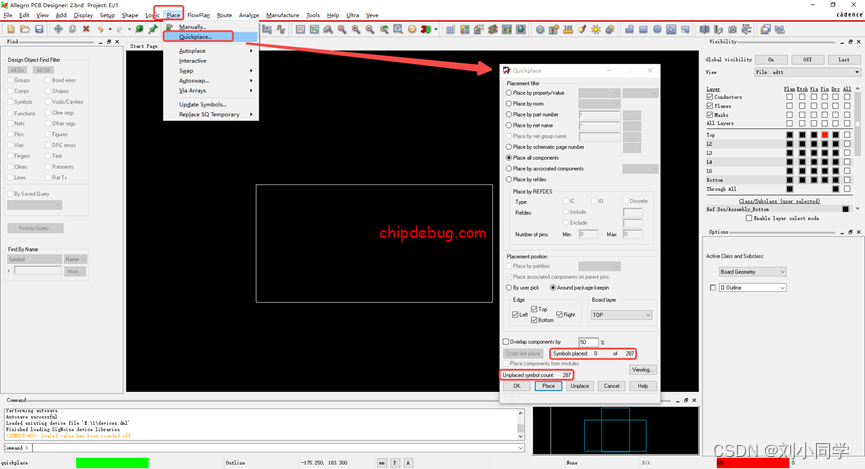This screenshot has width=865, height=469.
Task: Click the Command input field
Action: [x=270, y=448]
